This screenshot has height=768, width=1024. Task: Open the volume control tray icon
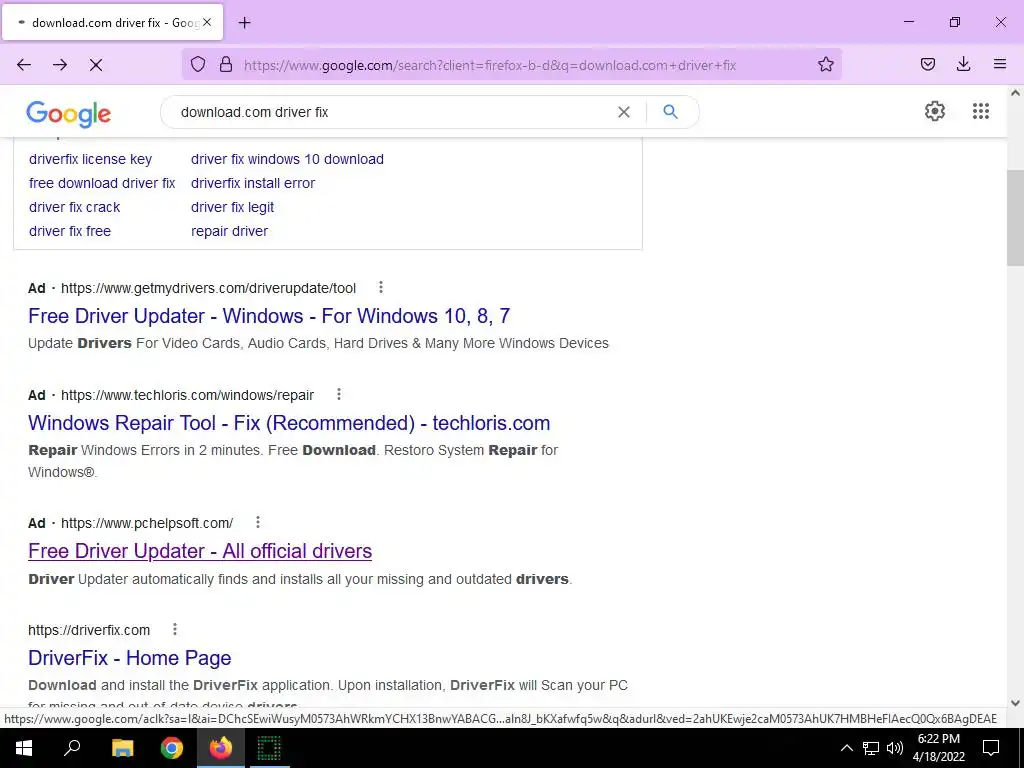coord(895,748)
